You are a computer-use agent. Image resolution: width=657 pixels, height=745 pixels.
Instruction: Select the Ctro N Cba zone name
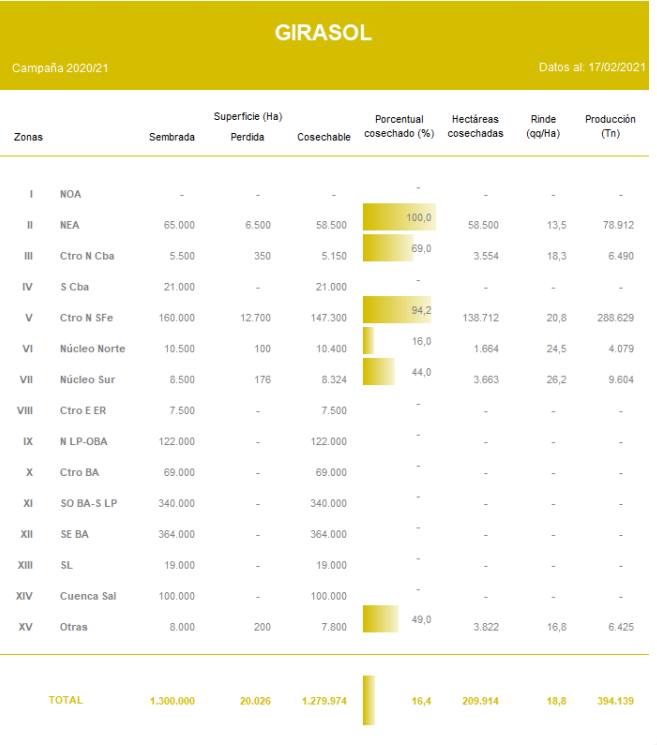click(87, 256)
